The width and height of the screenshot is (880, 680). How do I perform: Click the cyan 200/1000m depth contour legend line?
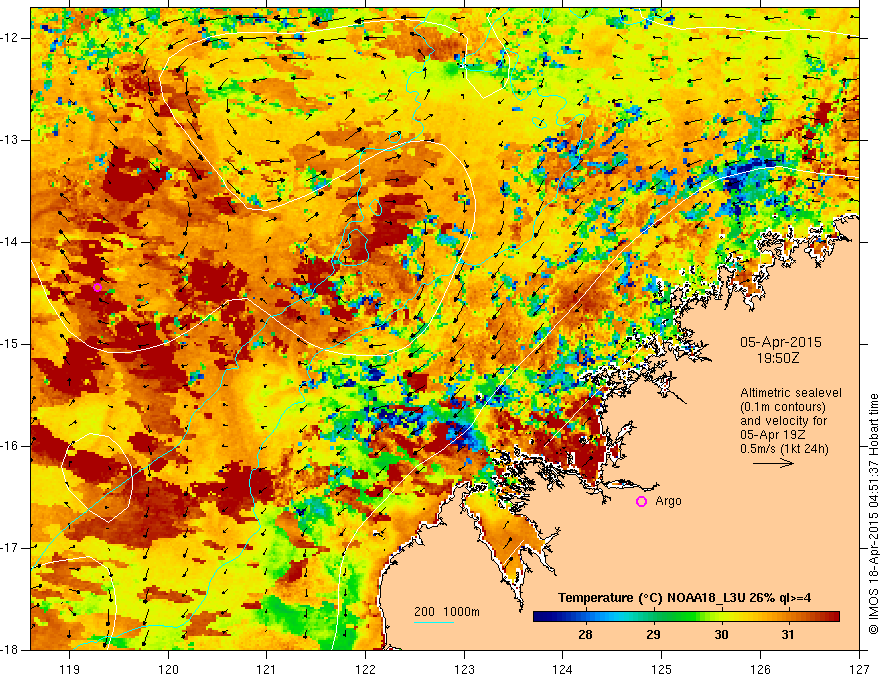tap(434, 622)
